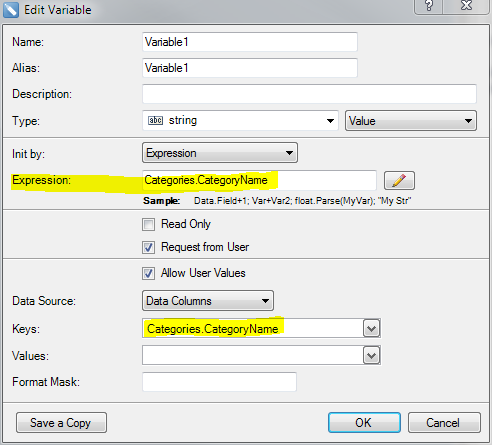The width and height of the screenshot is (492, 445).
Task: Click the Format Mask input field
Action: 219,382
